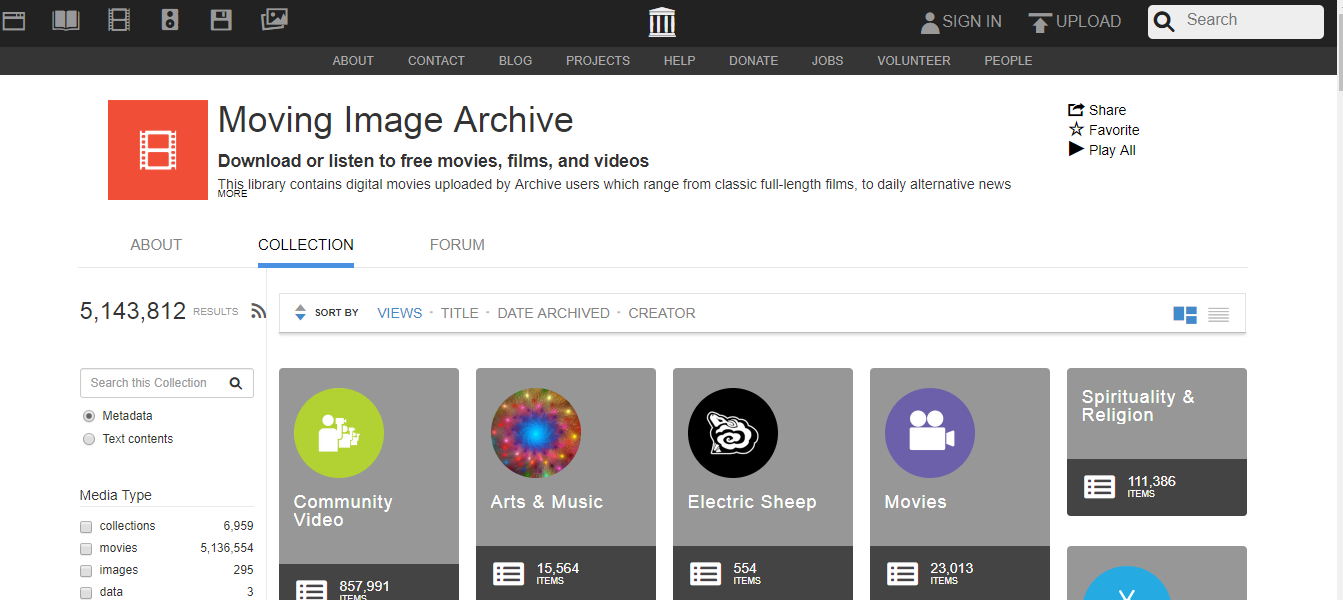This screenshot has width=1343, height=600.
Task: Open the Web archive icon
Action: pos(13,20)
